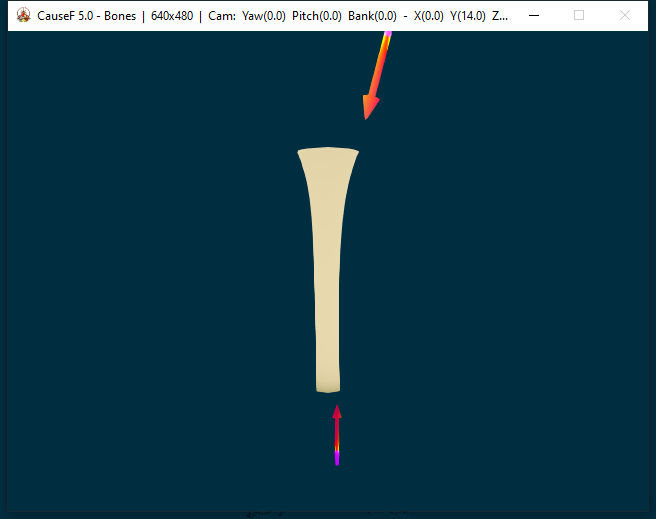Close the CauseF Bones window
The height and width of the screenshot is (519, 656).
(625, 16)
